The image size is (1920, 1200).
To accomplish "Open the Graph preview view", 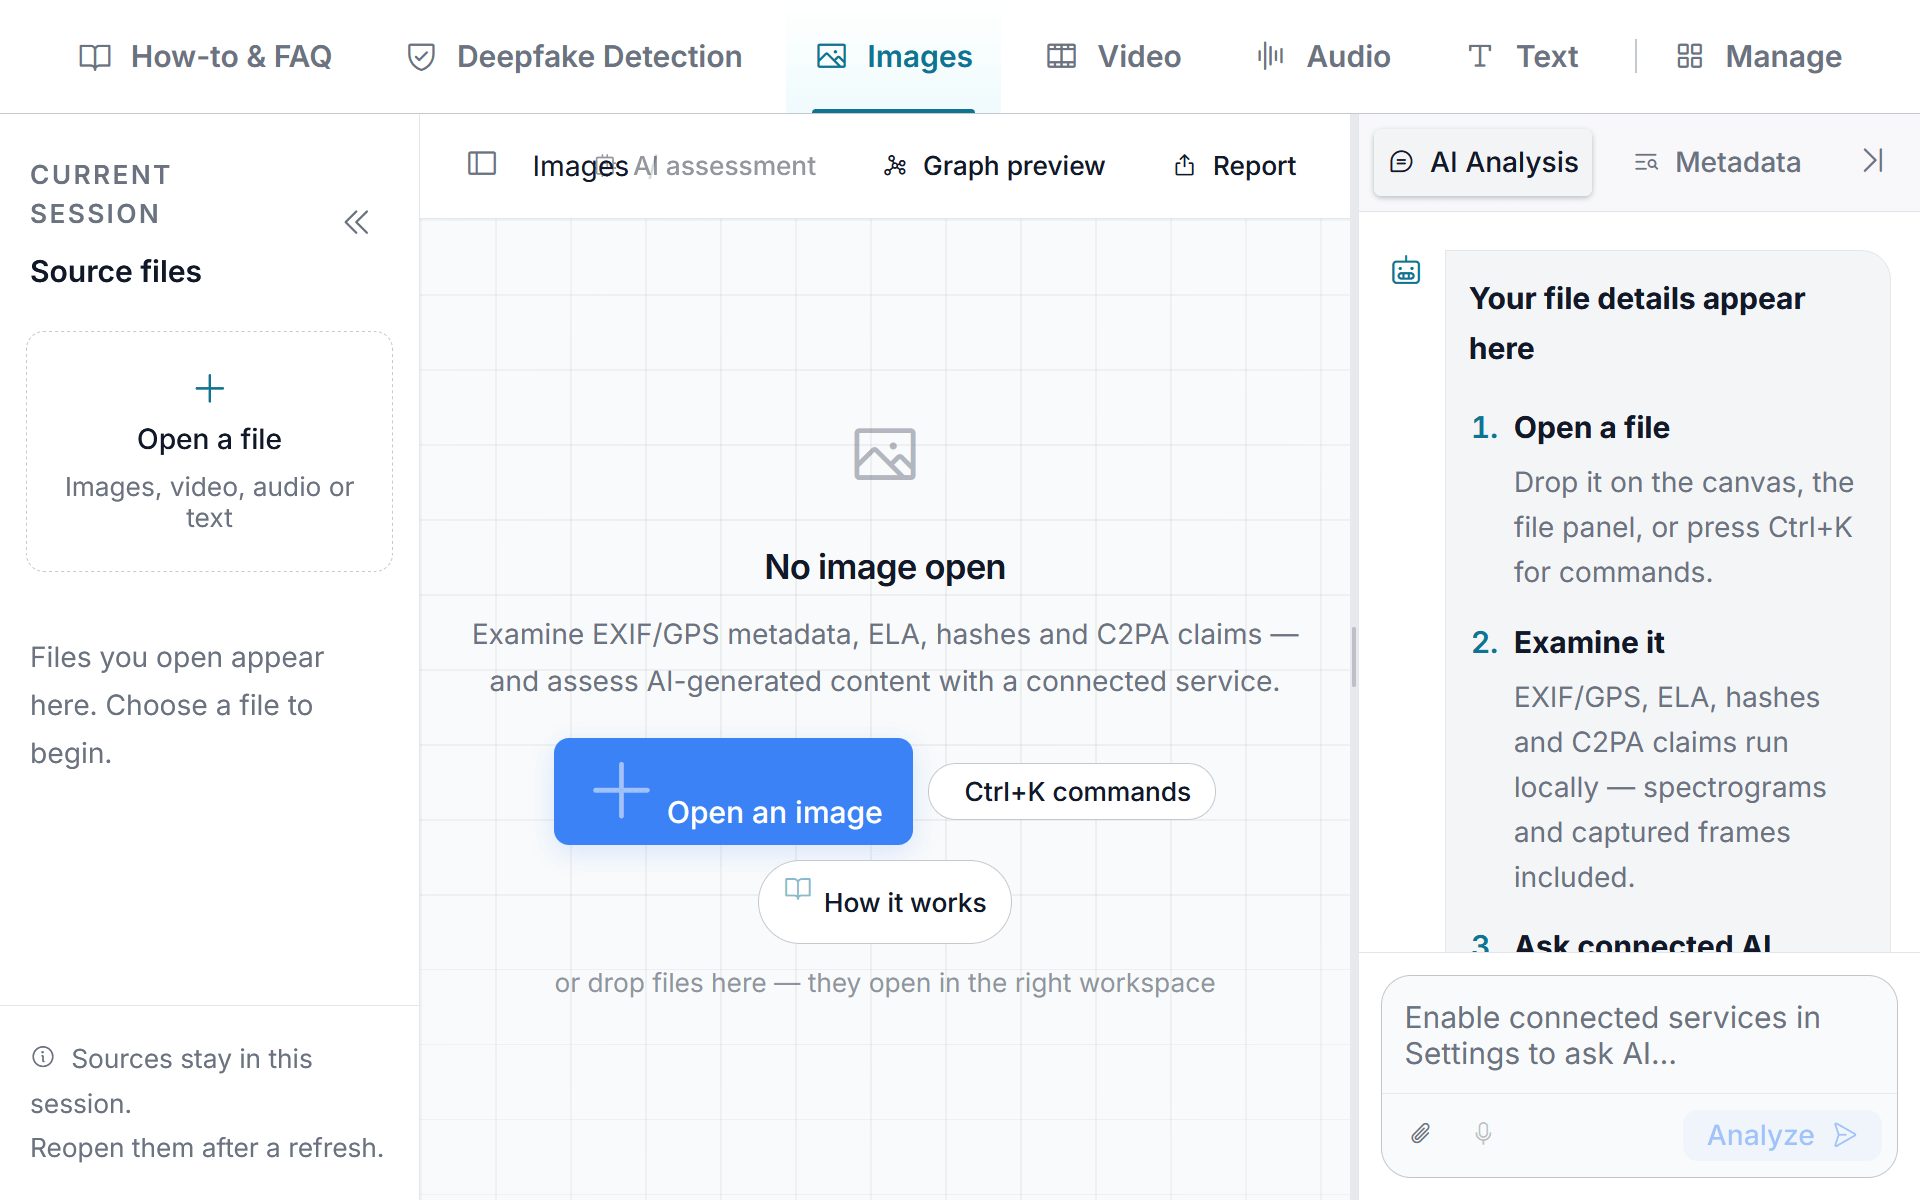I will pyautogui.click(x=994, y=166).
